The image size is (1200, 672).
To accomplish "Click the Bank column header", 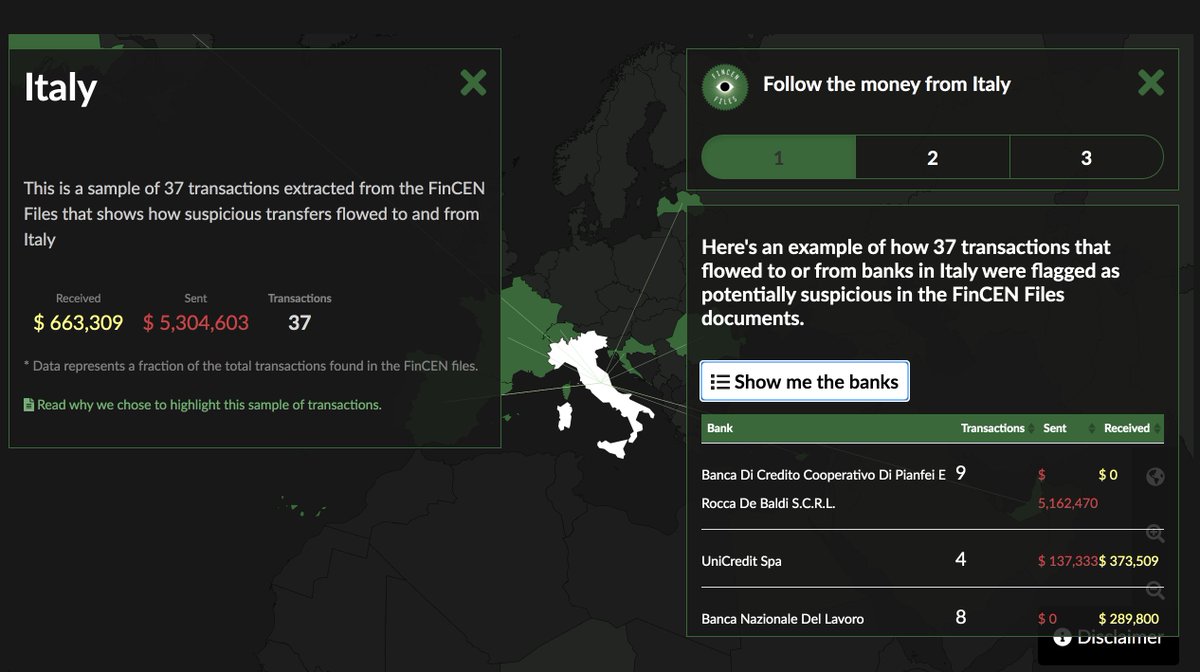I will 720,428.
